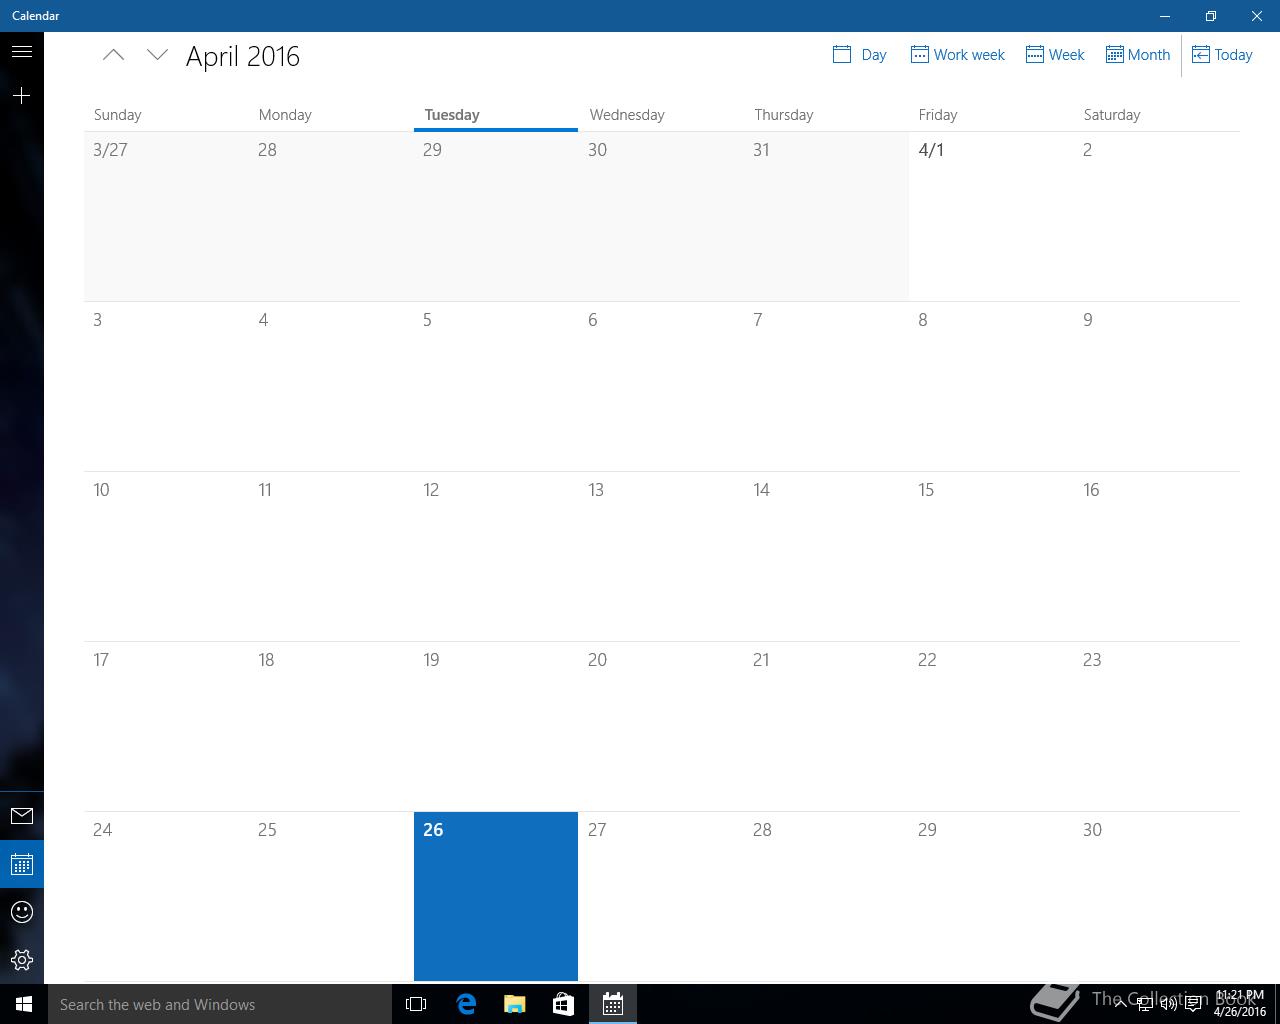The image size is (1280, 1024).
Task: Select April 13 on the calendar
Action: coord(661,556)
